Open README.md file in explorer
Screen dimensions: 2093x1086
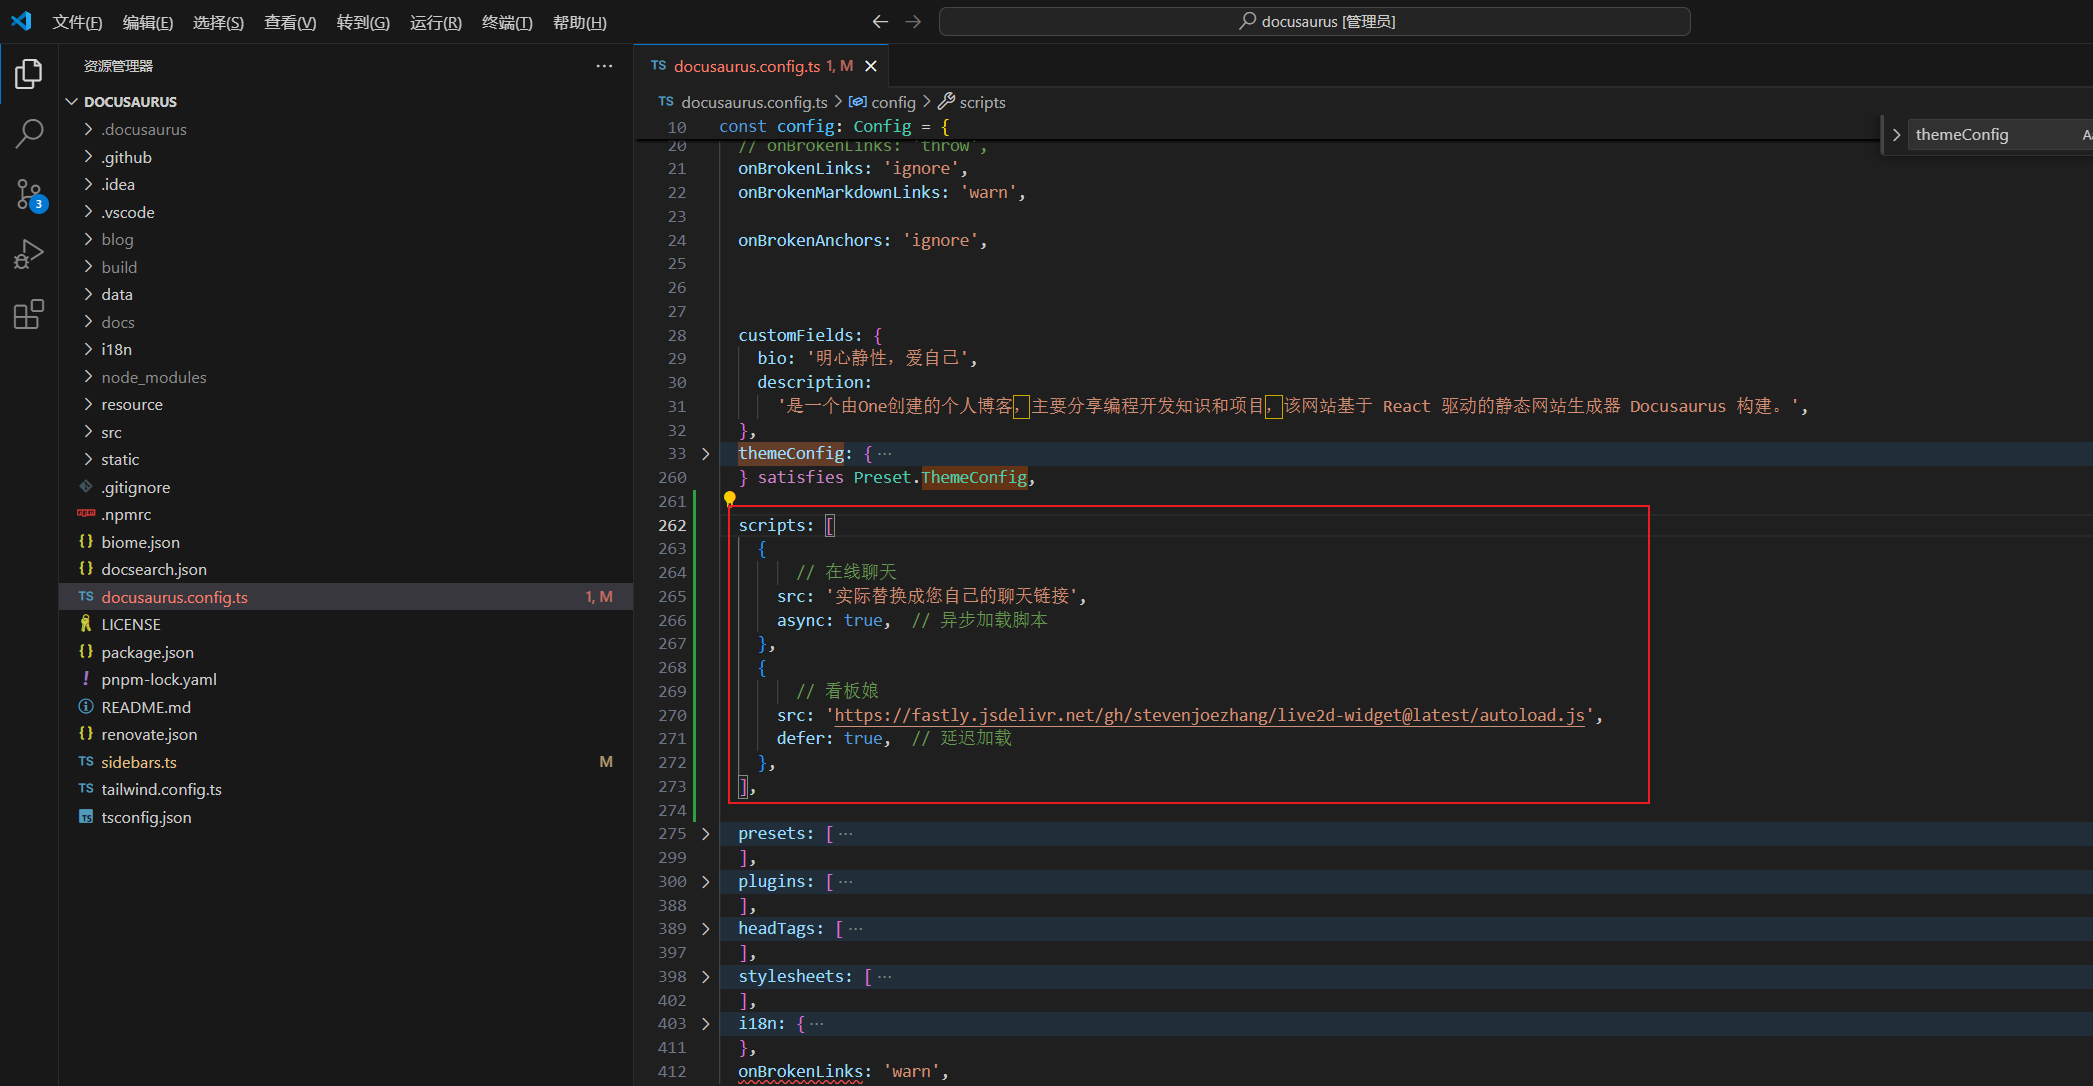(x=346, y=707)
